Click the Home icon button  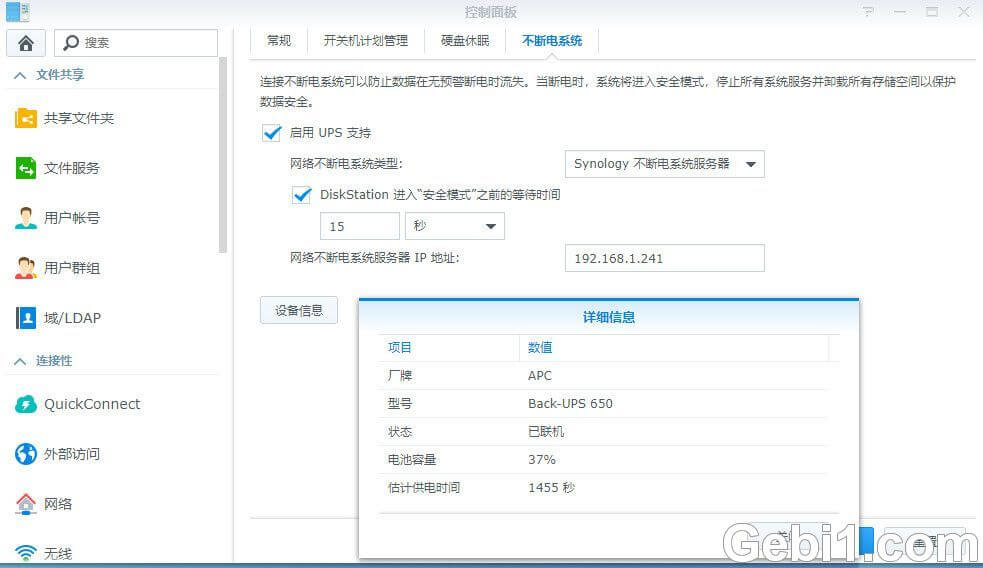click(x=26, y=43)
